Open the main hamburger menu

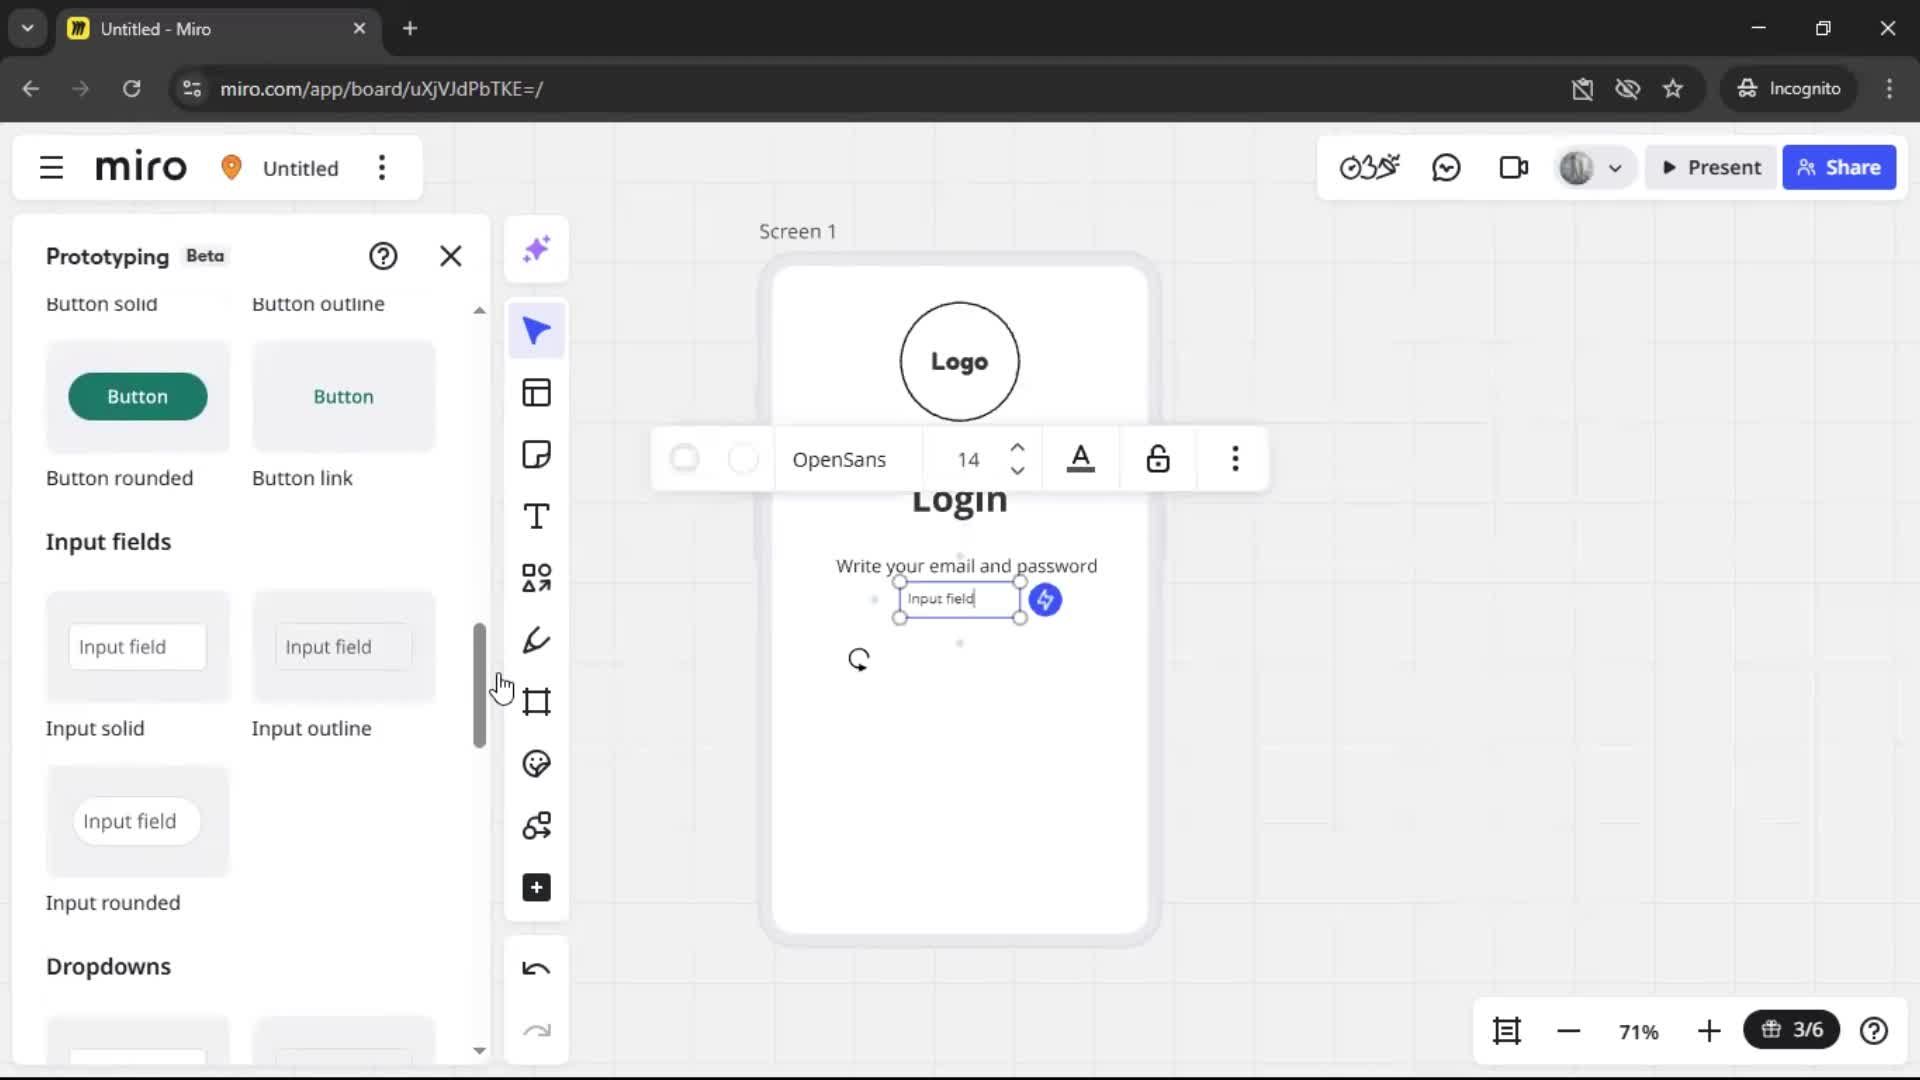(x=51, y=168)
